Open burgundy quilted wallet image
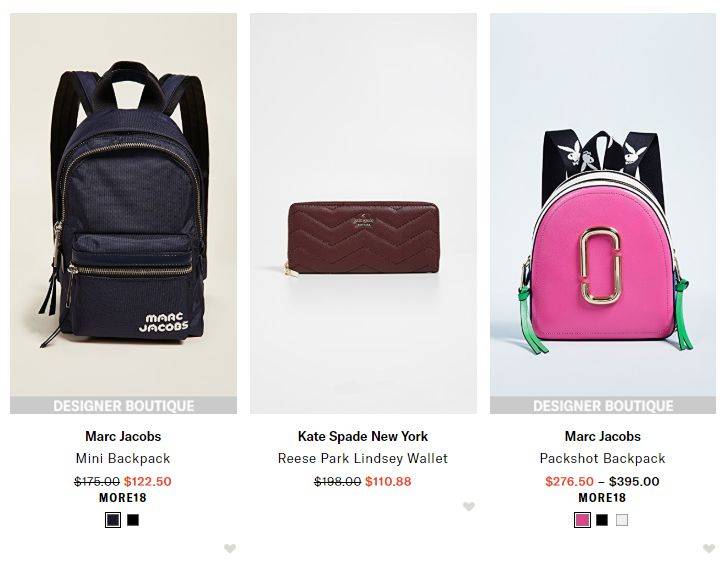Viewport: 724px width, 563px height. point(363,213)
